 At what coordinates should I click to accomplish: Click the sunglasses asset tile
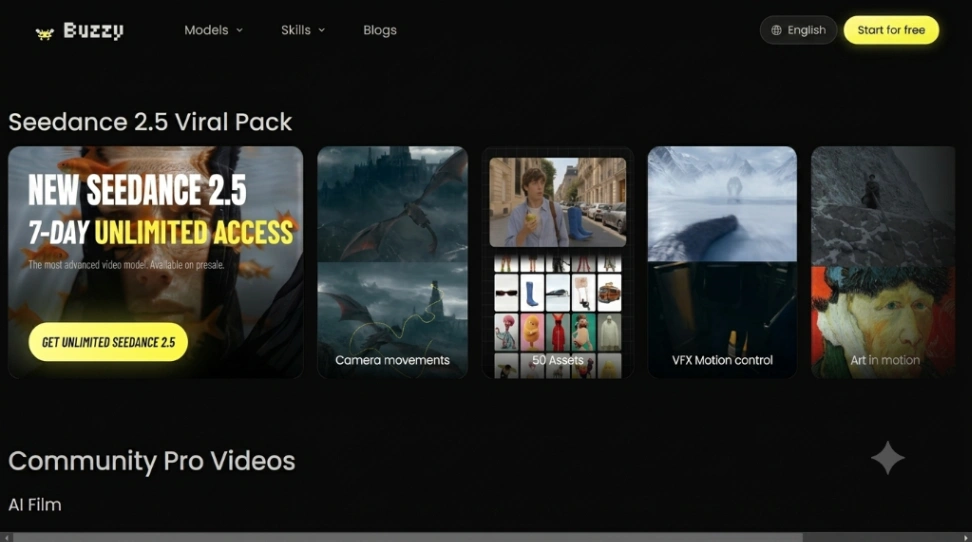506,292
